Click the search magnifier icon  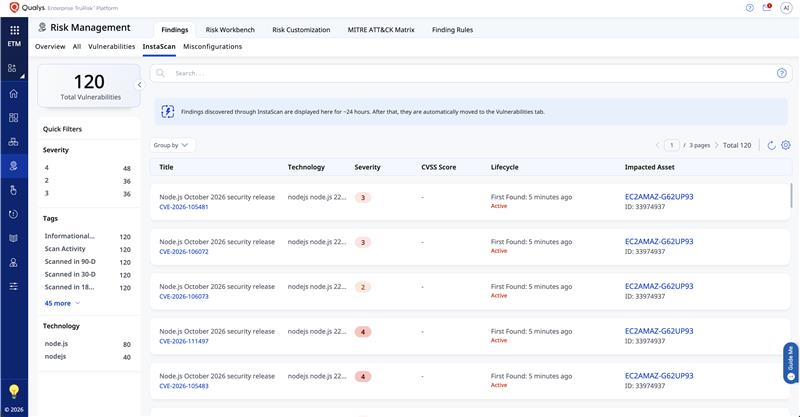coord(161,73)
